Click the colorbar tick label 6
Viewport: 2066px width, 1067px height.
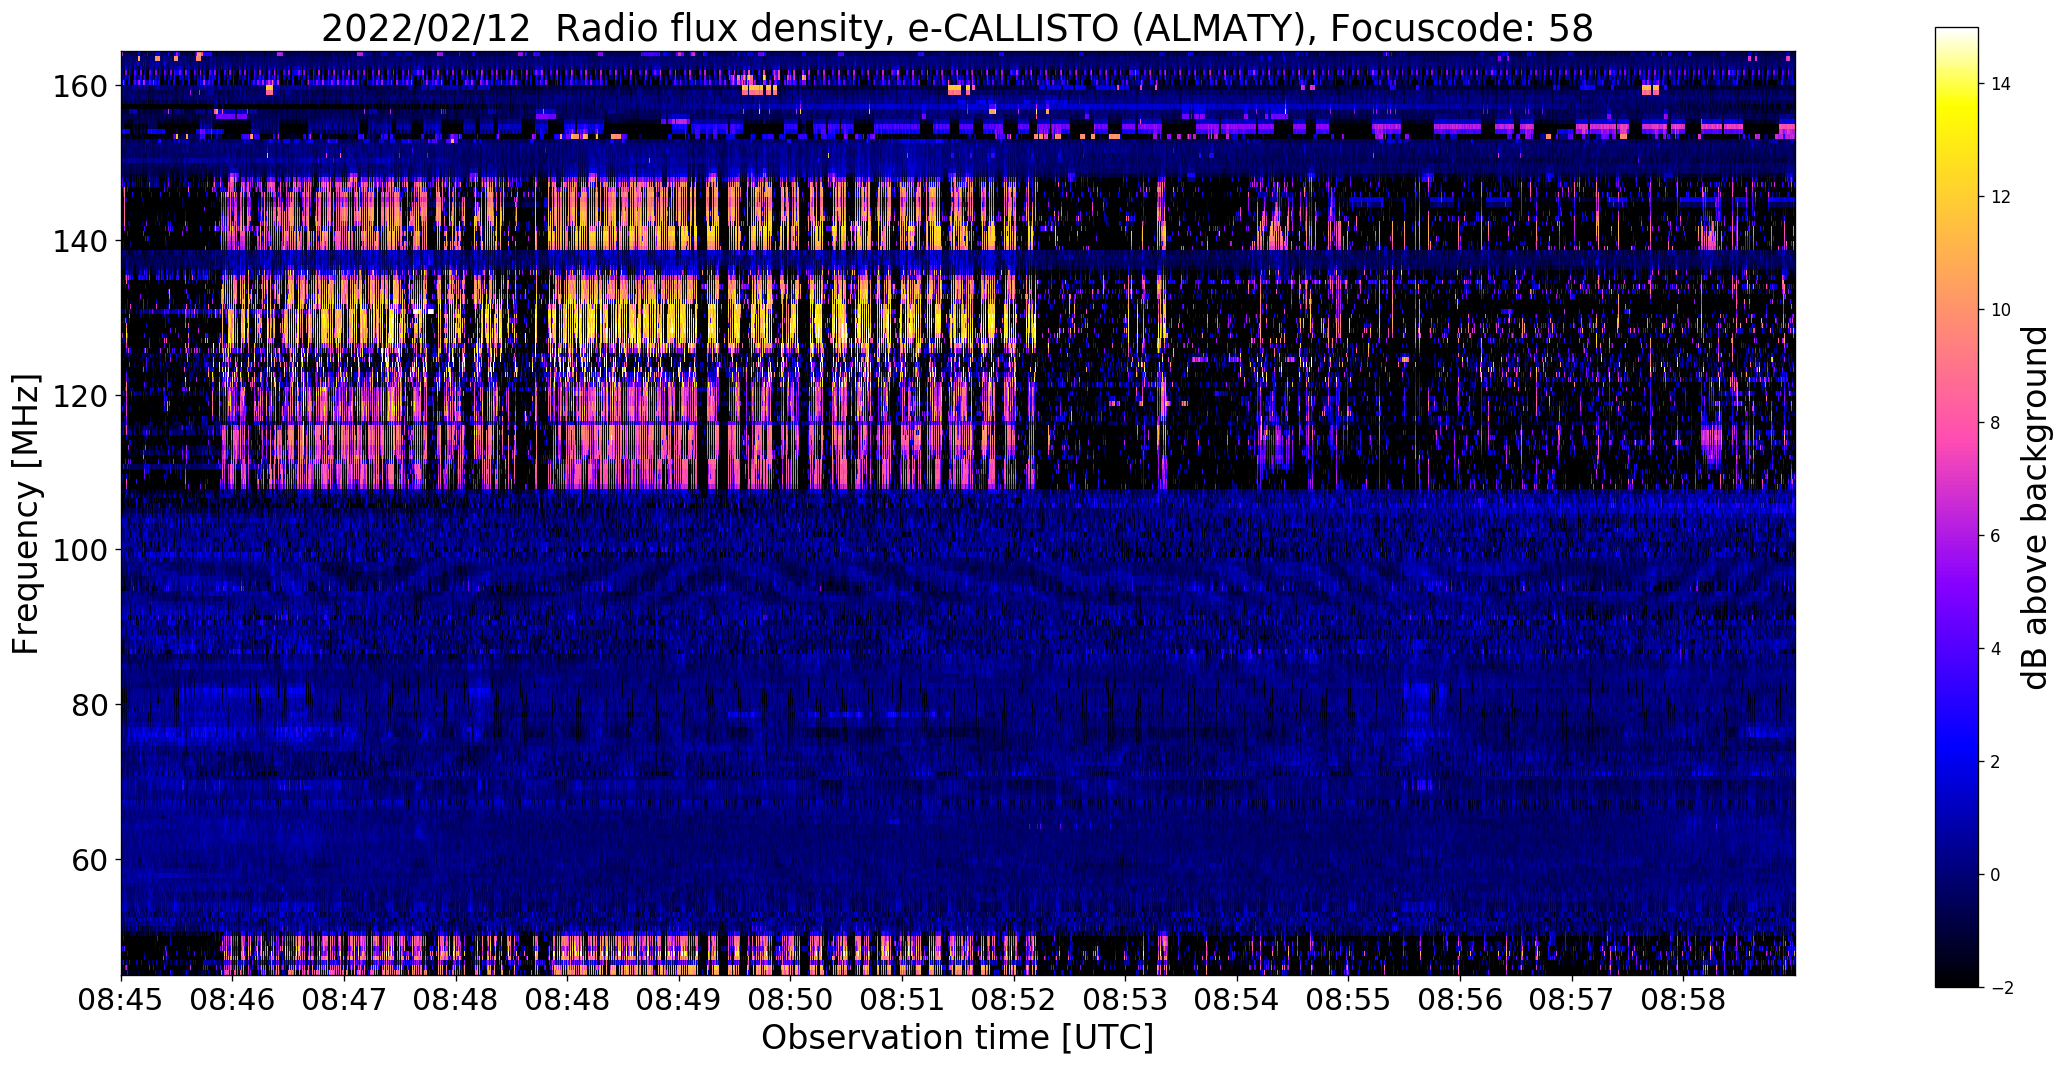point(1996,536)
